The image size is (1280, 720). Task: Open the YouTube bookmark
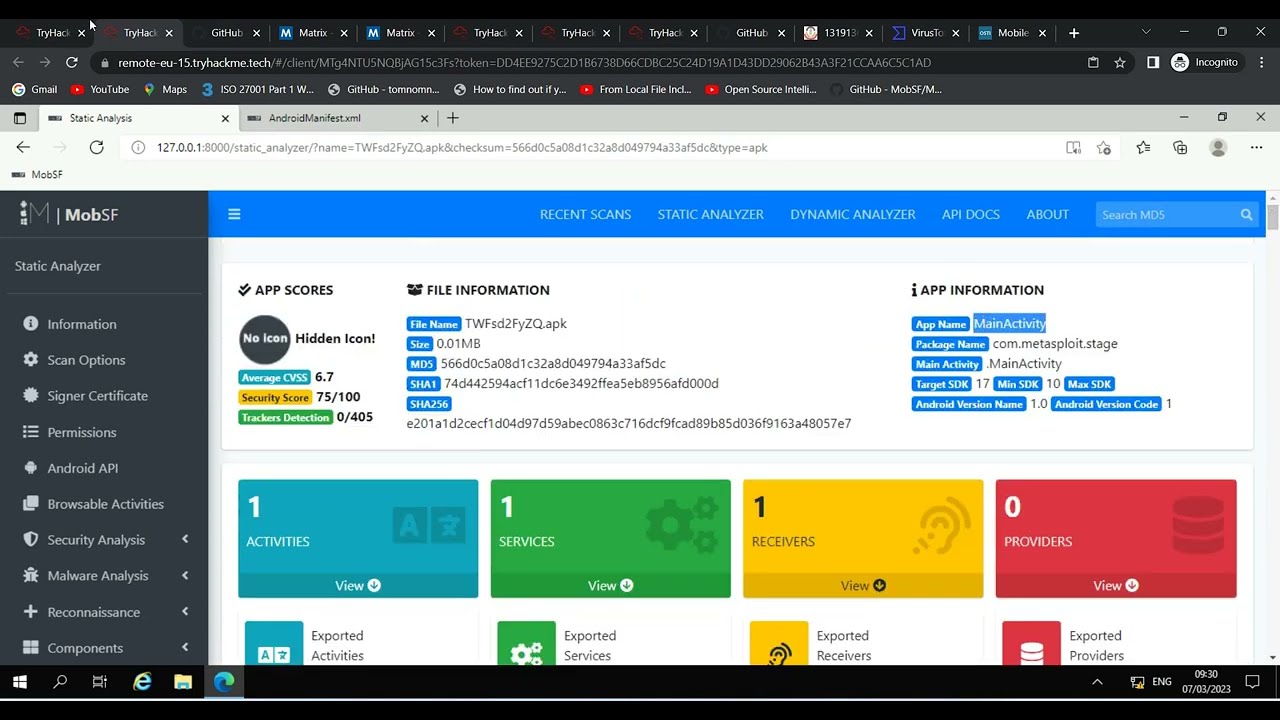pos(99,89)
